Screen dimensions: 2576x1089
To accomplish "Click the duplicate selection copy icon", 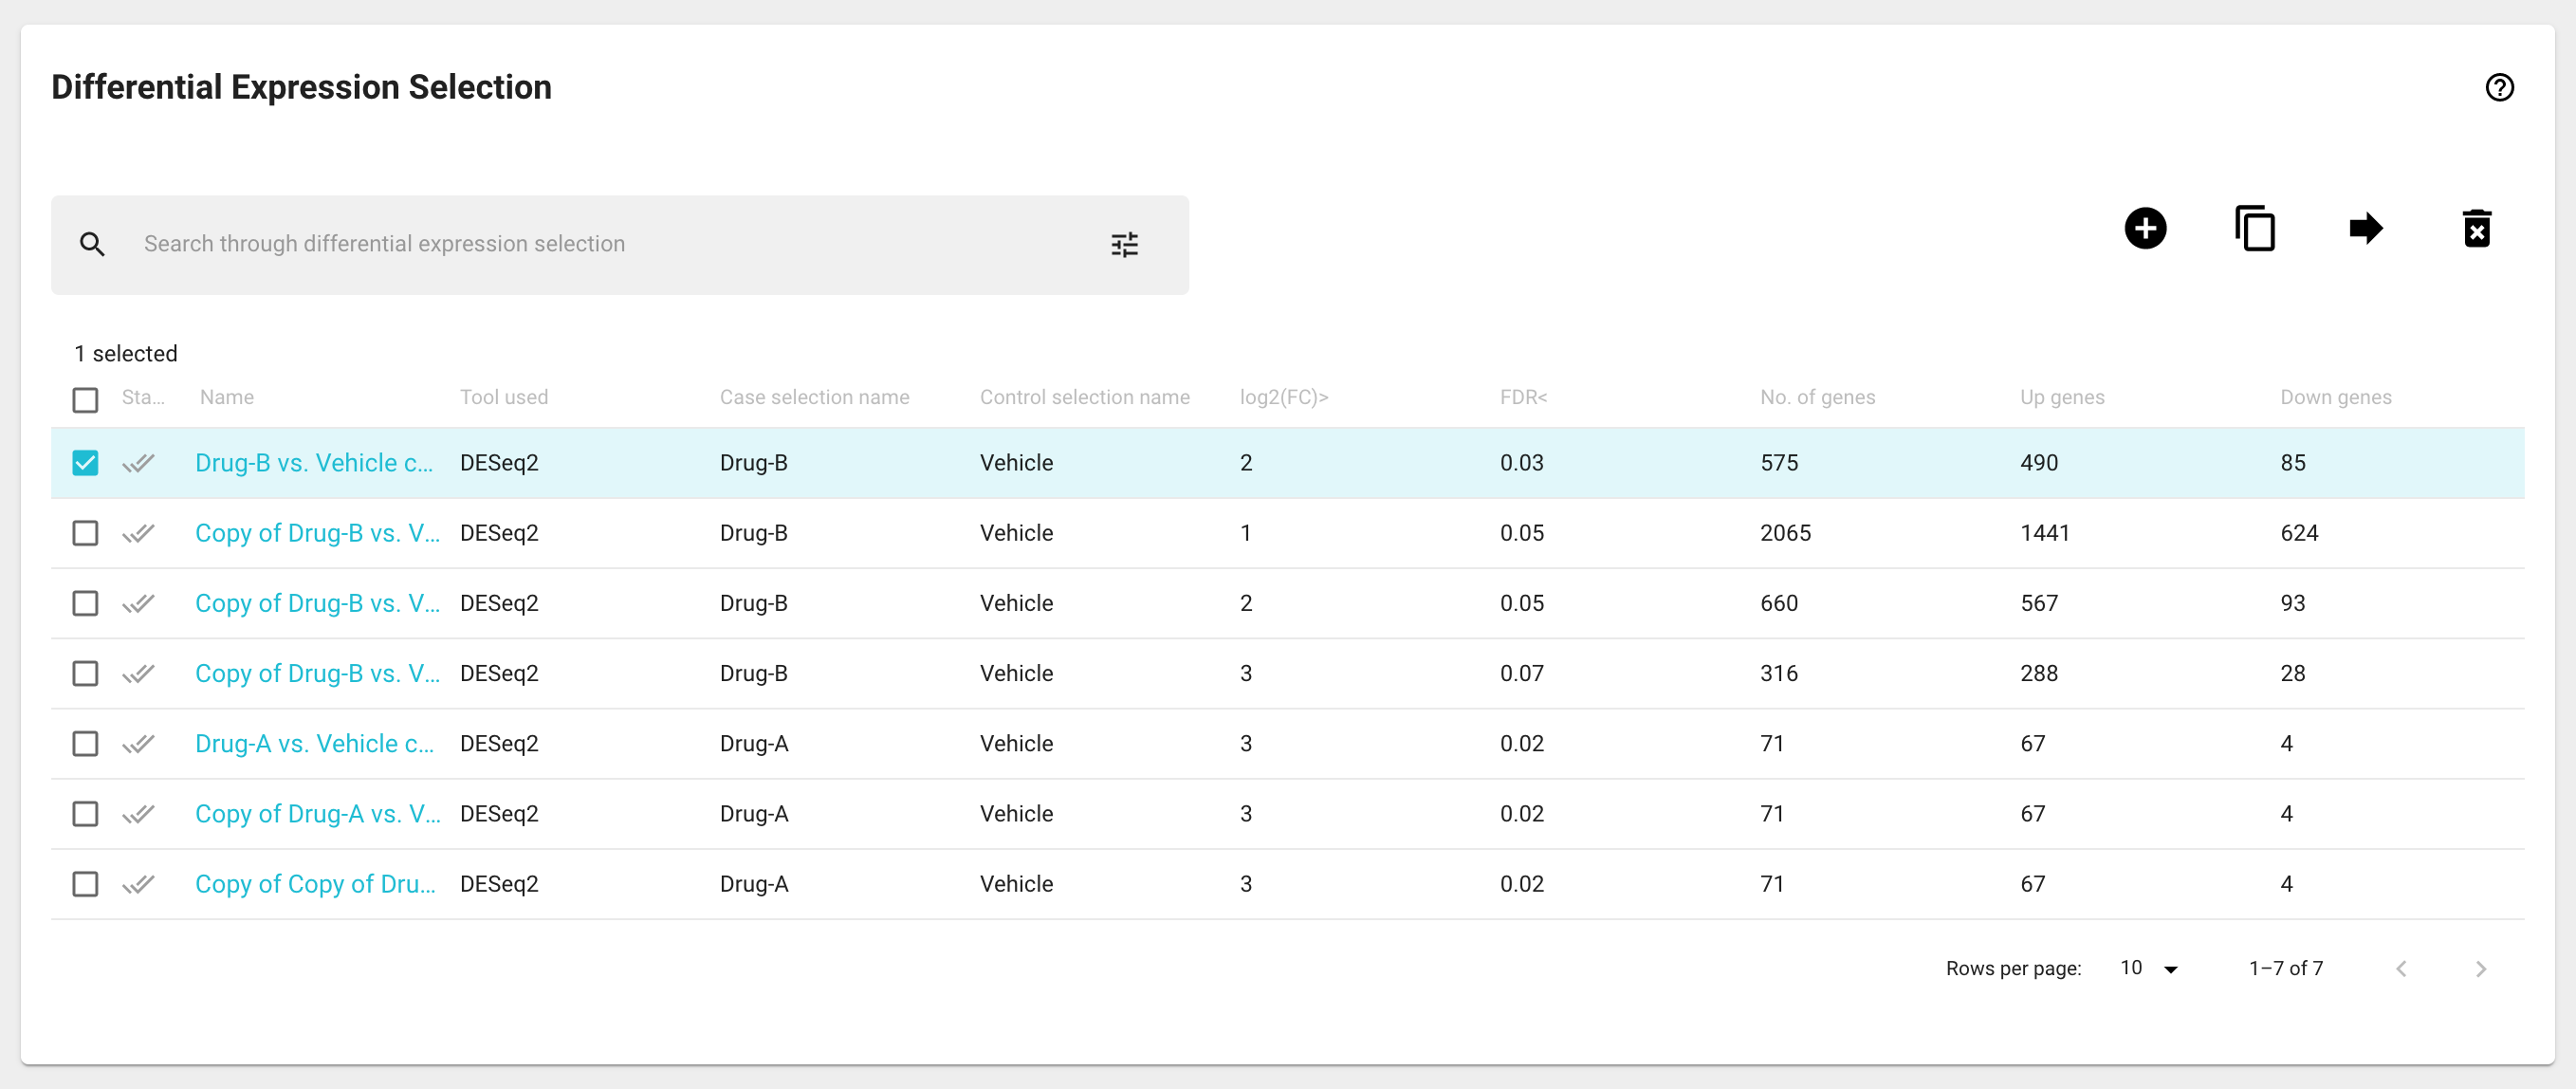I will click(2254, 228).
